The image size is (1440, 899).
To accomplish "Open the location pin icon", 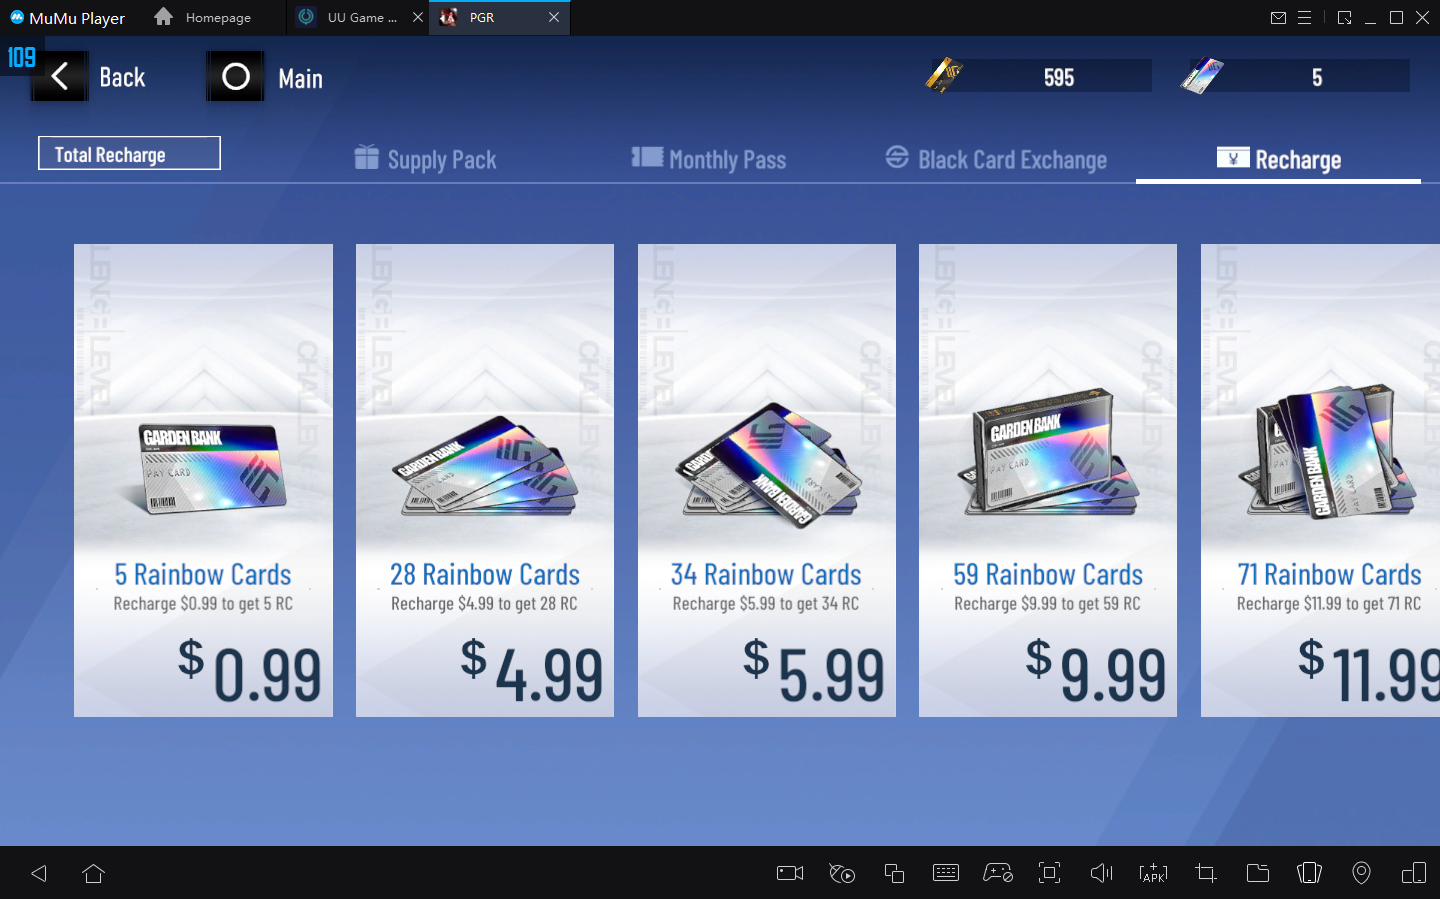I will pyautogui.click(x=1361, y=873).
